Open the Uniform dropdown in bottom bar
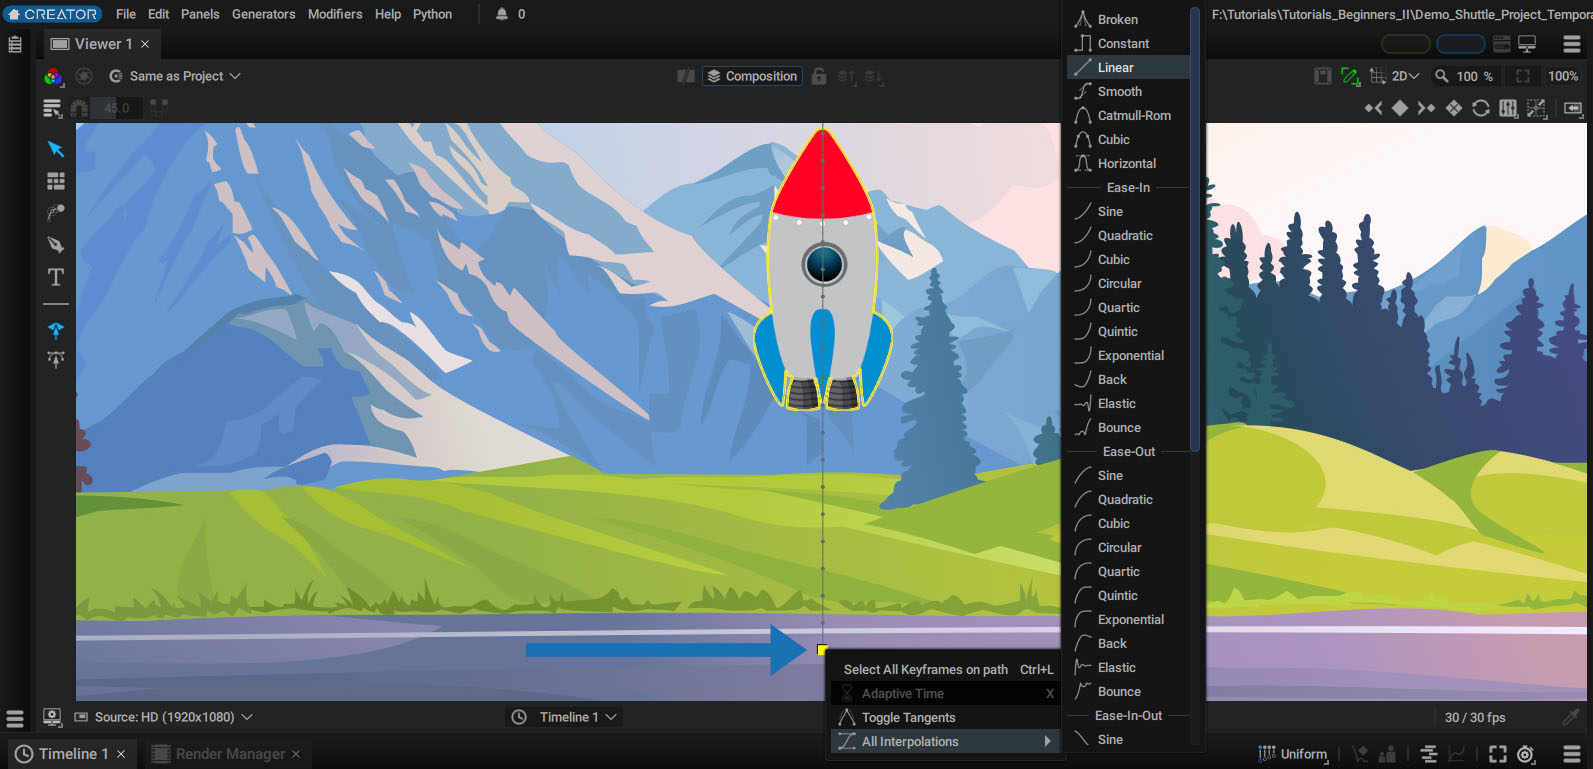The height and width of the screenshot is (769, 1593). [1293, 754]
